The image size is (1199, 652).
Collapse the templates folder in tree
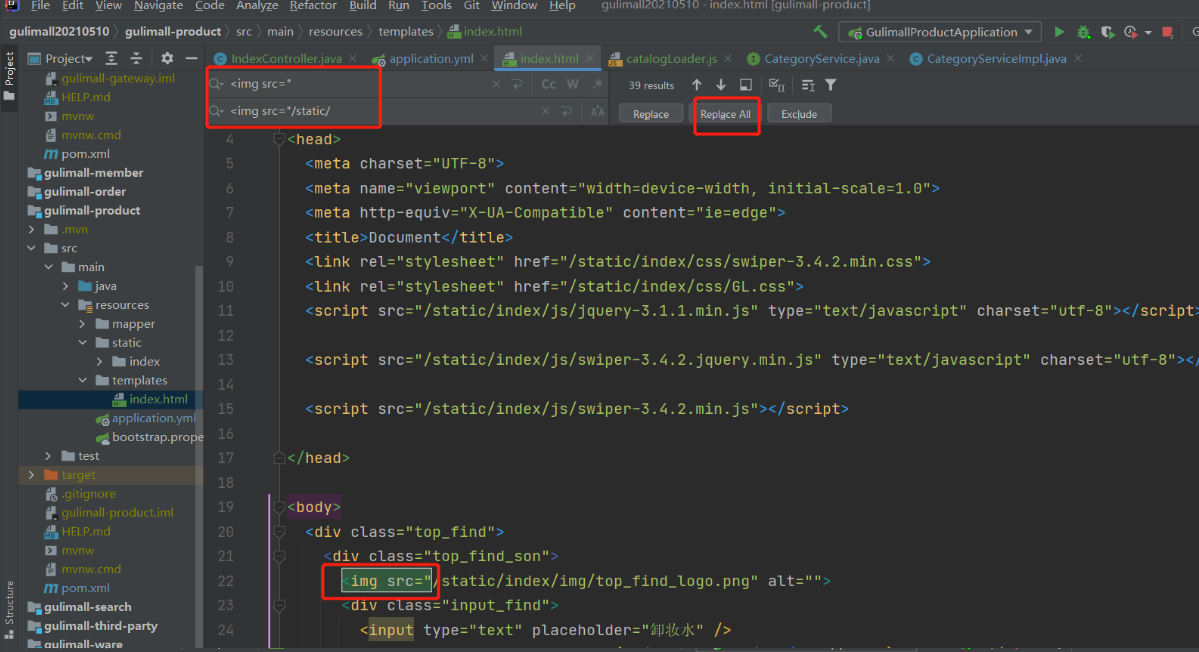85,381
